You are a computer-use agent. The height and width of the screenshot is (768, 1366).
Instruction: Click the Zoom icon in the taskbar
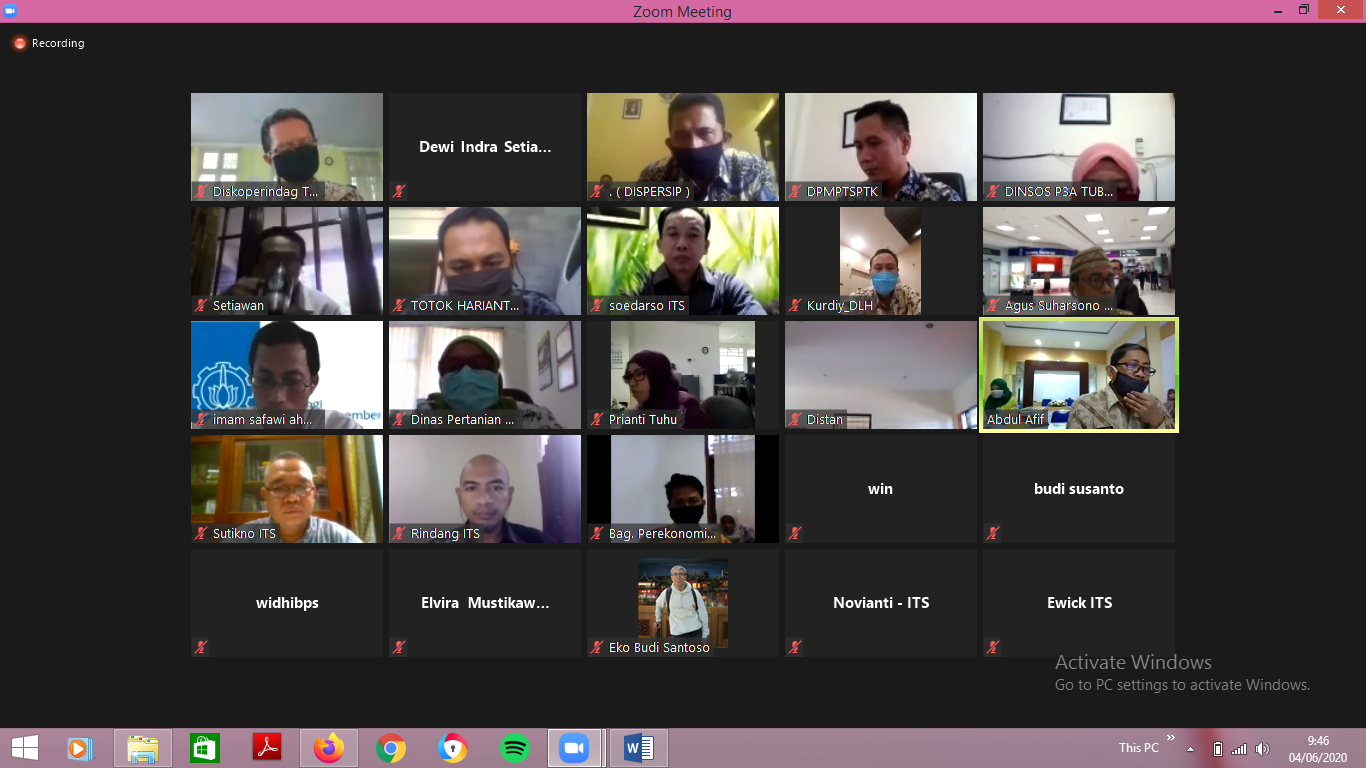coord(574,748)
